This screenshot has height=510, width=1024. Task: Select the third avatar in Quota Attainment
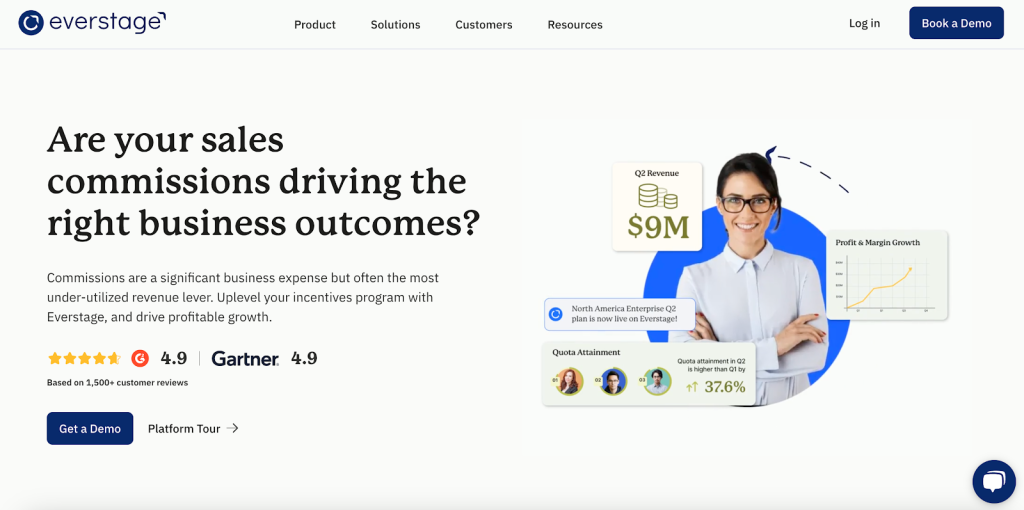click(657, 381)
